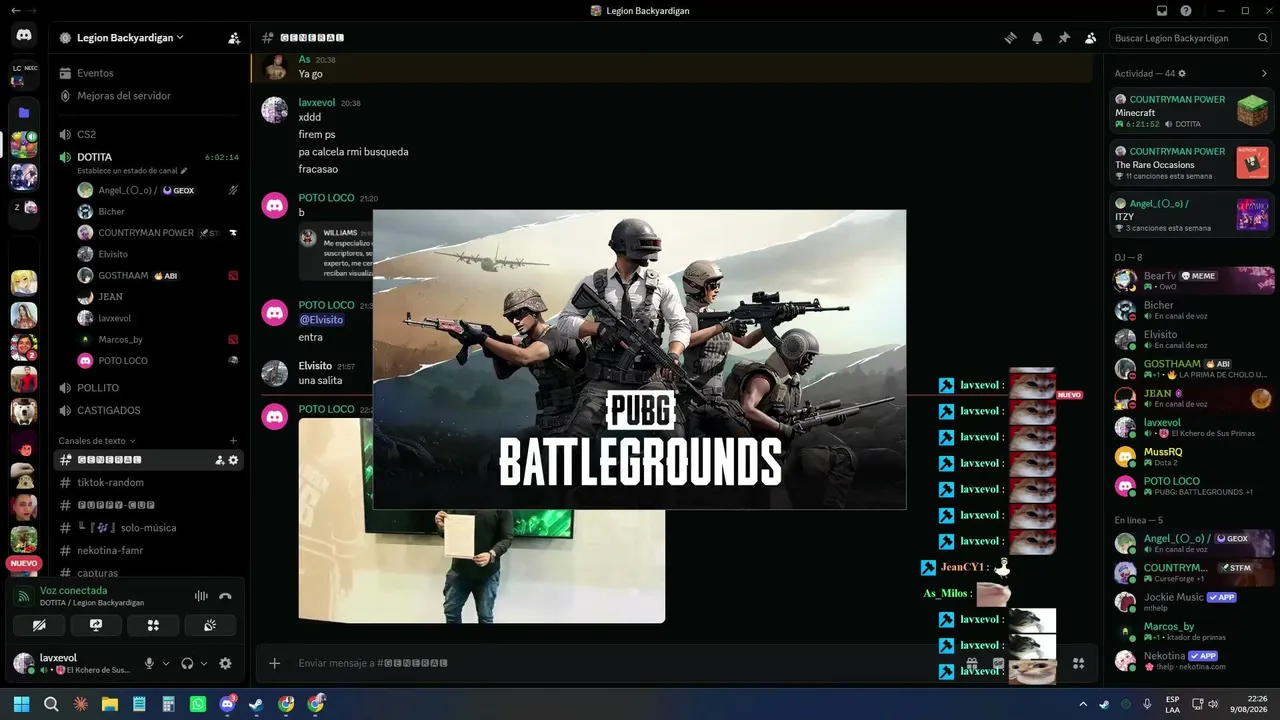1280x720 pixels.
Task: Open Help icon in title bar
Action: pos(1186,11)
